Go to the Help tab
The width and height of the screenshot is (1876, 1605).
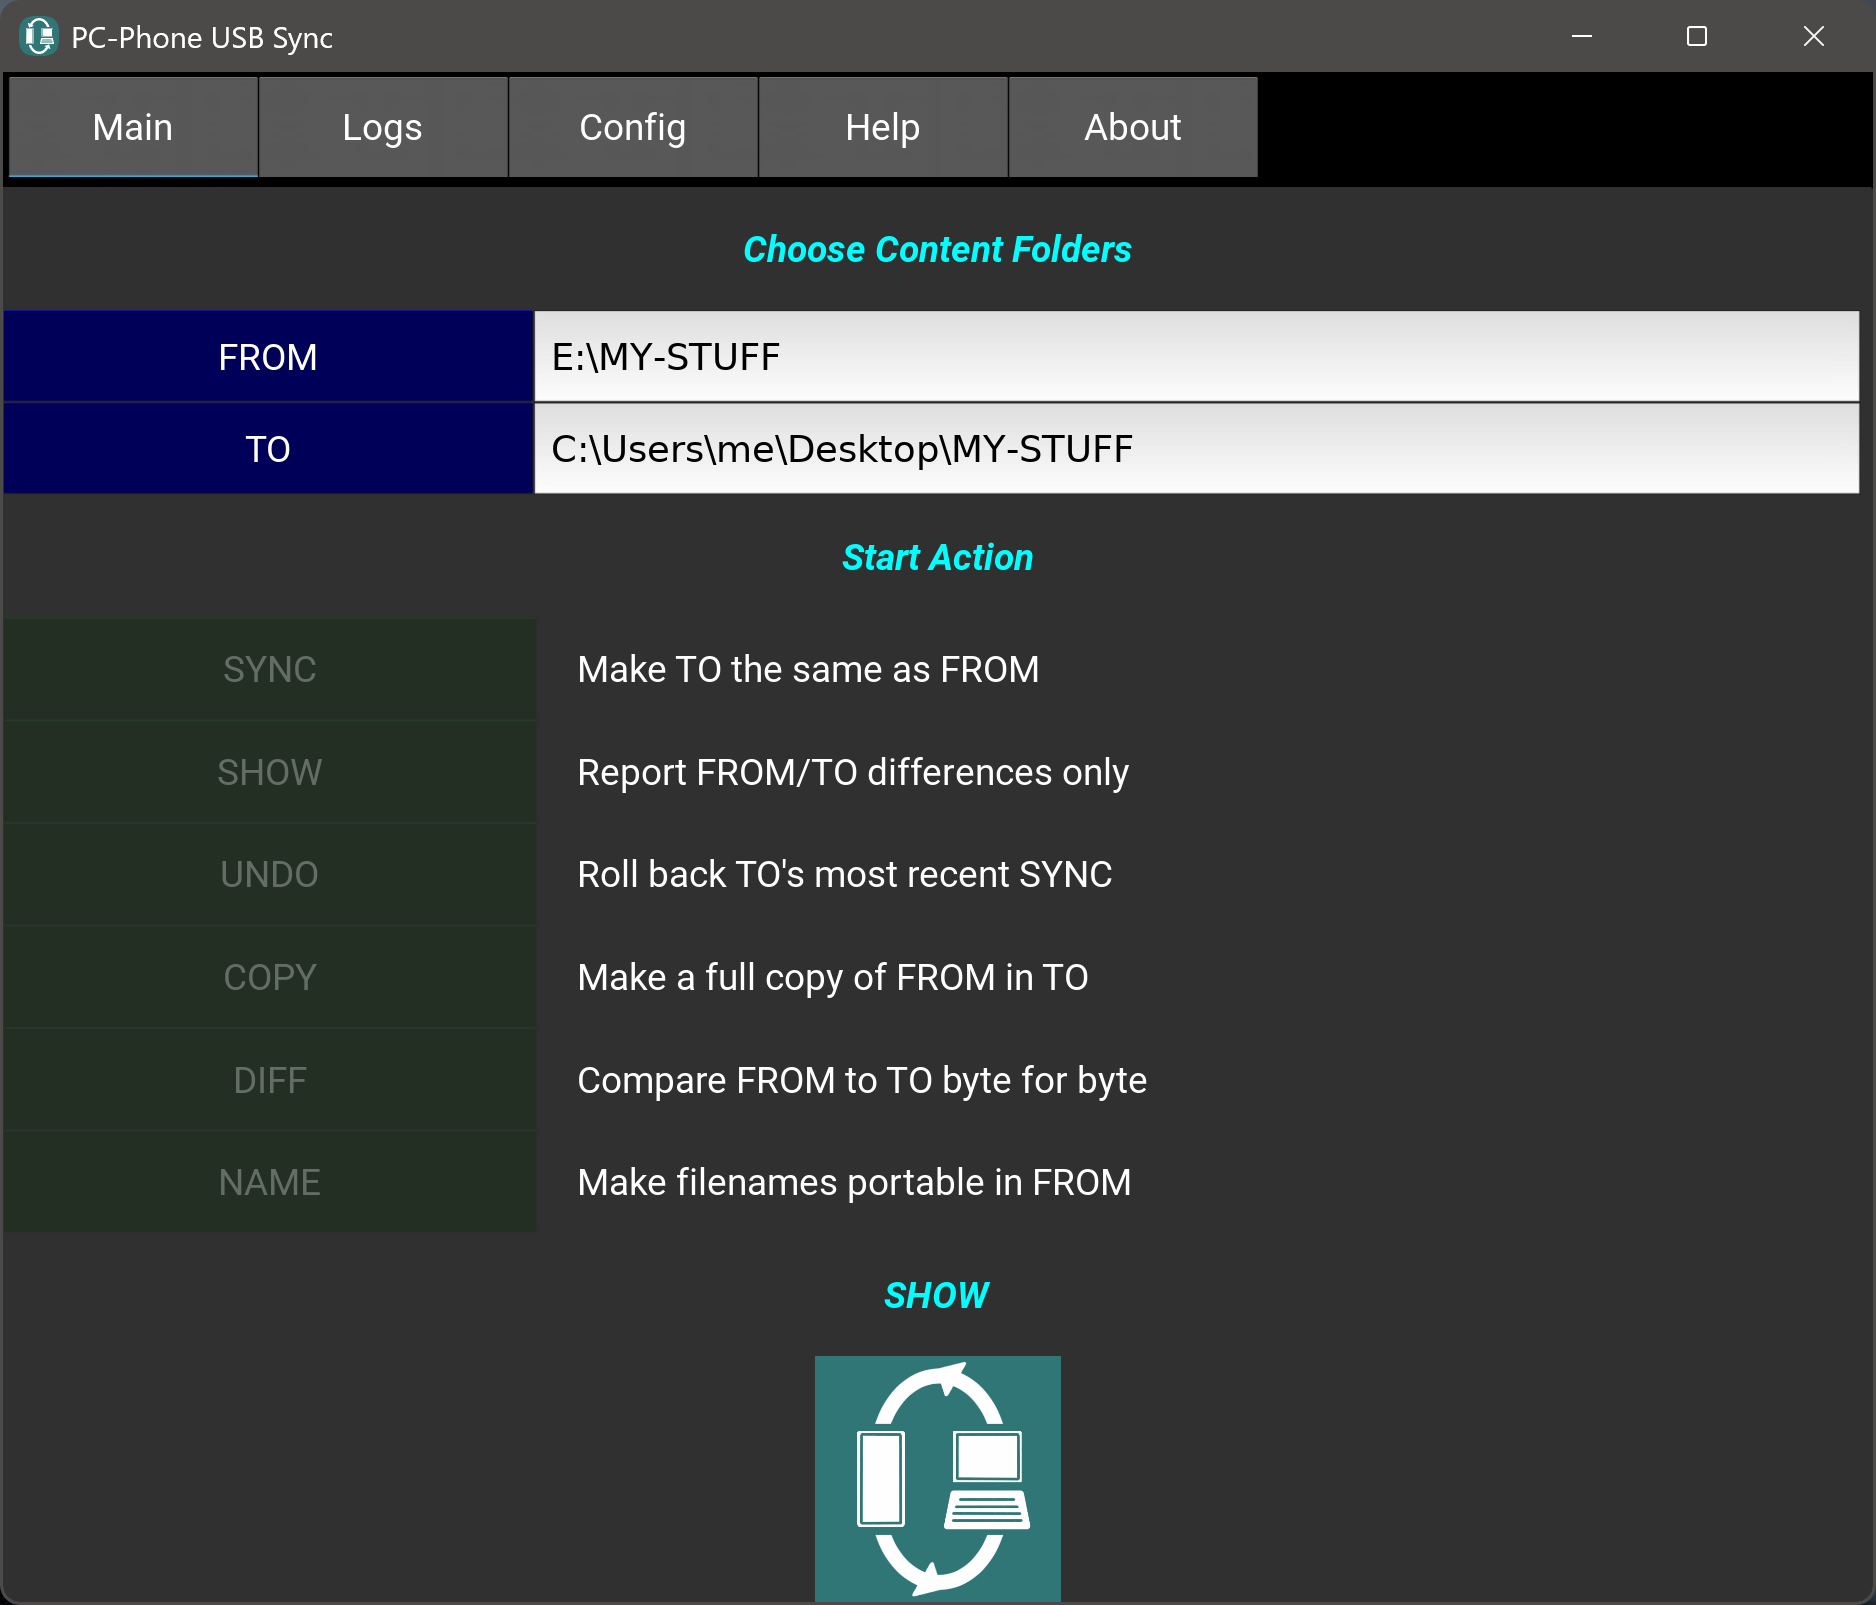coord(883,127)
